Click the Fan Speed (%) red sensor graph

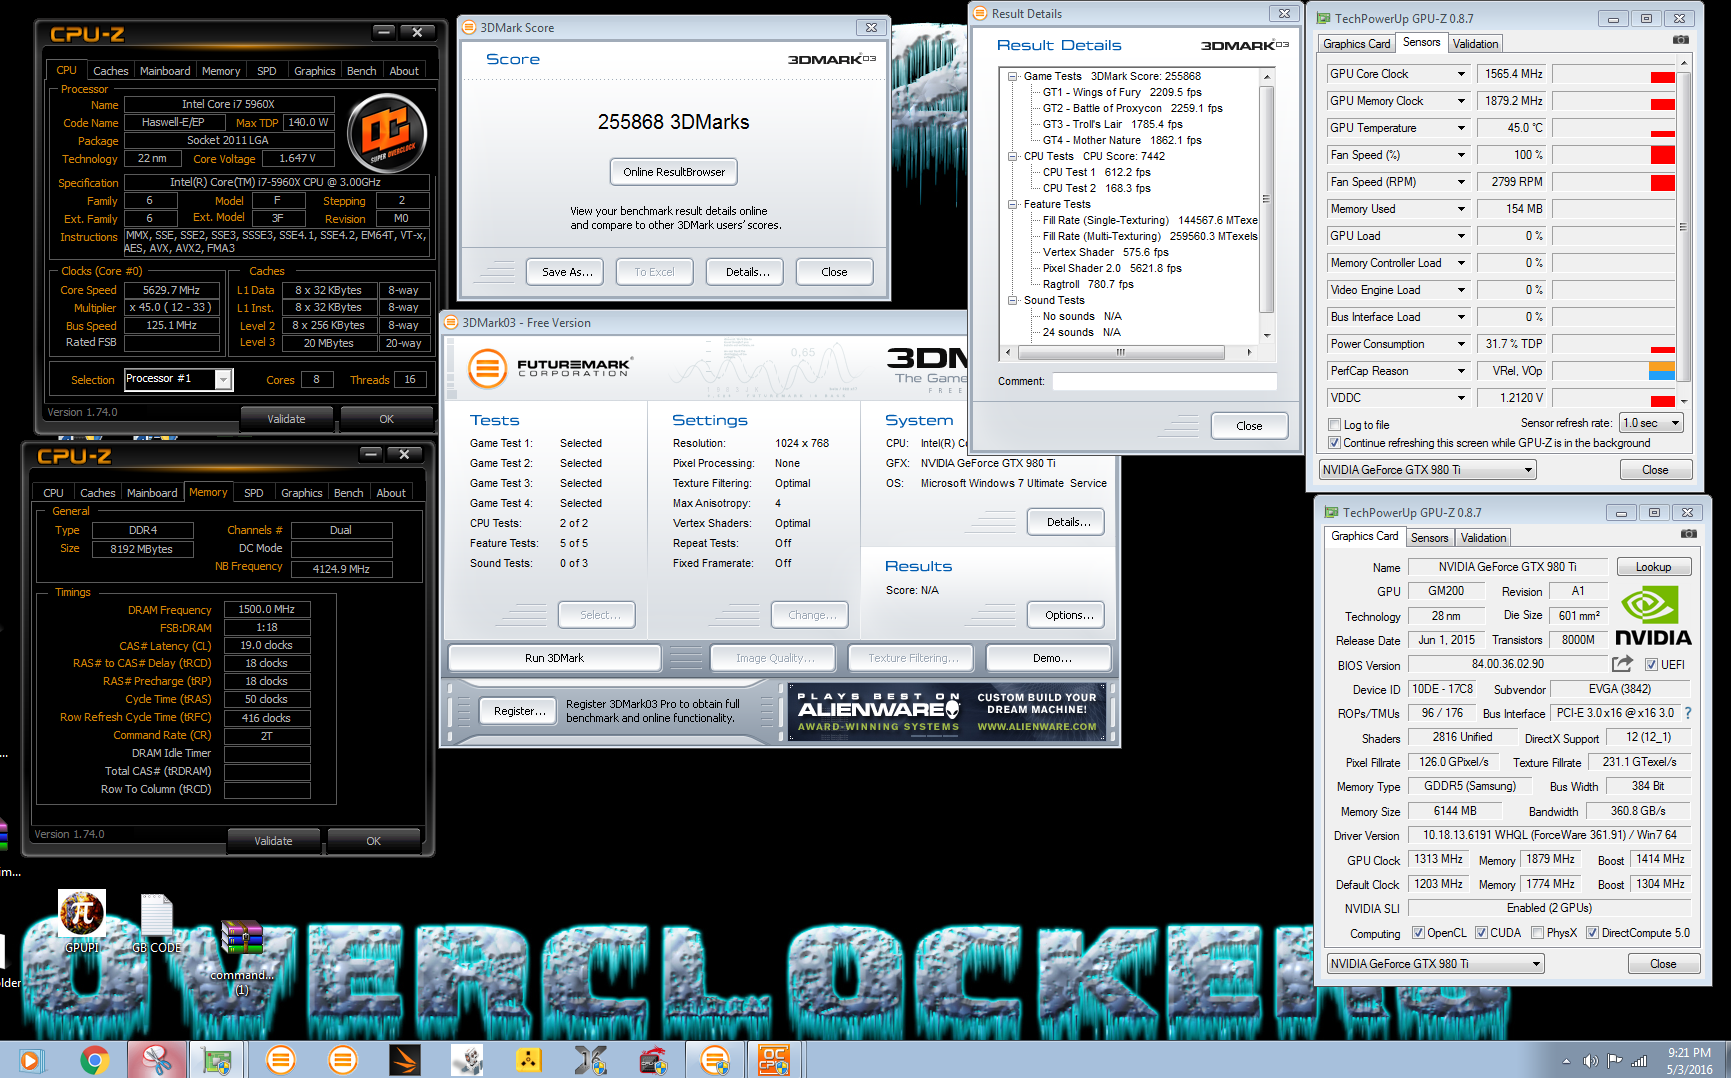point(1613,155)
